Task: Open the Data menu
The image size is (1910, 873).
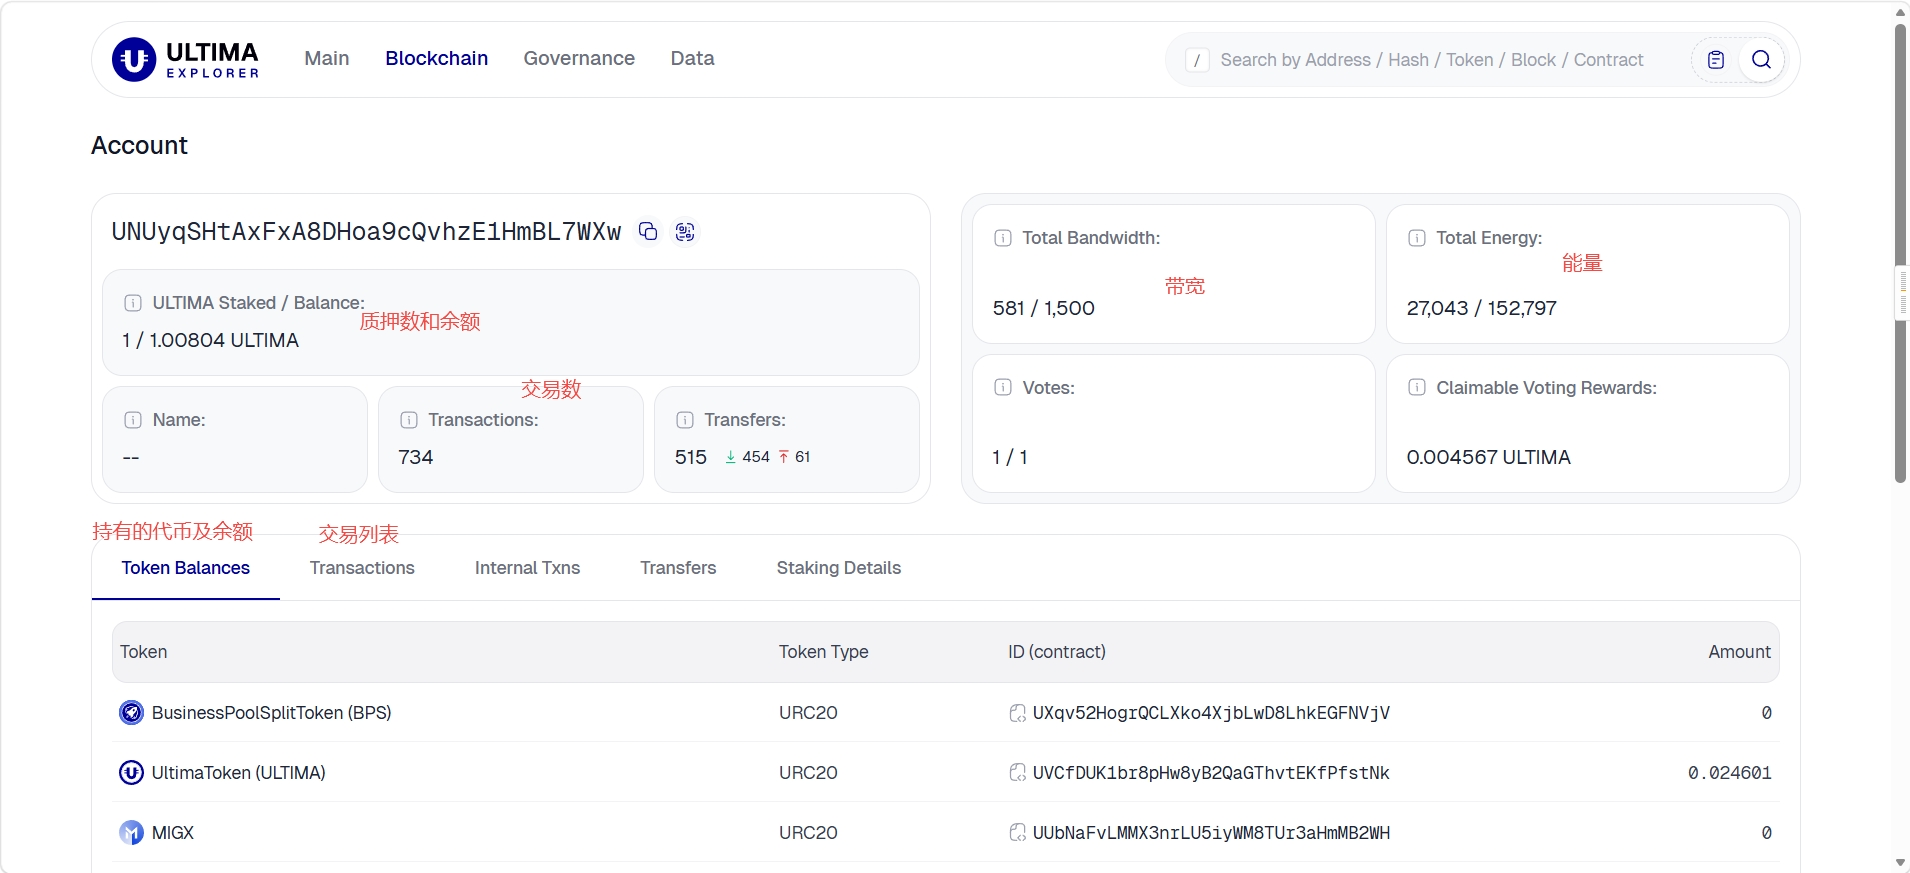Action: (692, 58)
